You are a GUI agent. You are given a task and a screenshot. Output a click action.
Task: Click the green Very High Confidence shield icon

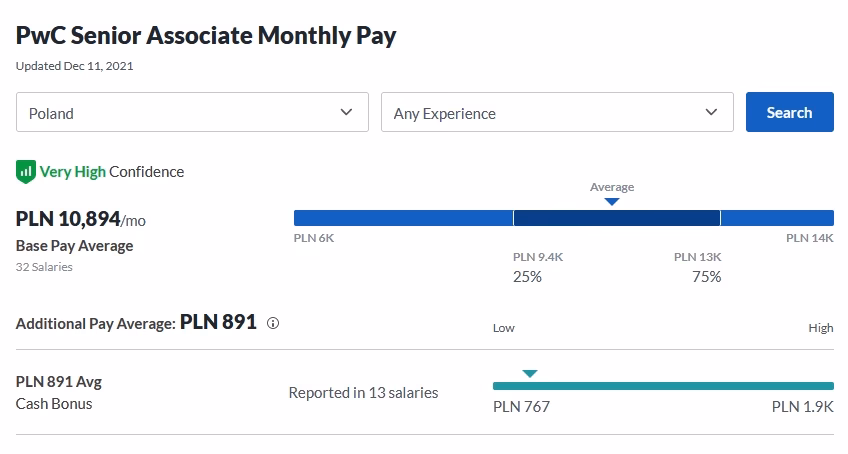click(x=26, y=171)
